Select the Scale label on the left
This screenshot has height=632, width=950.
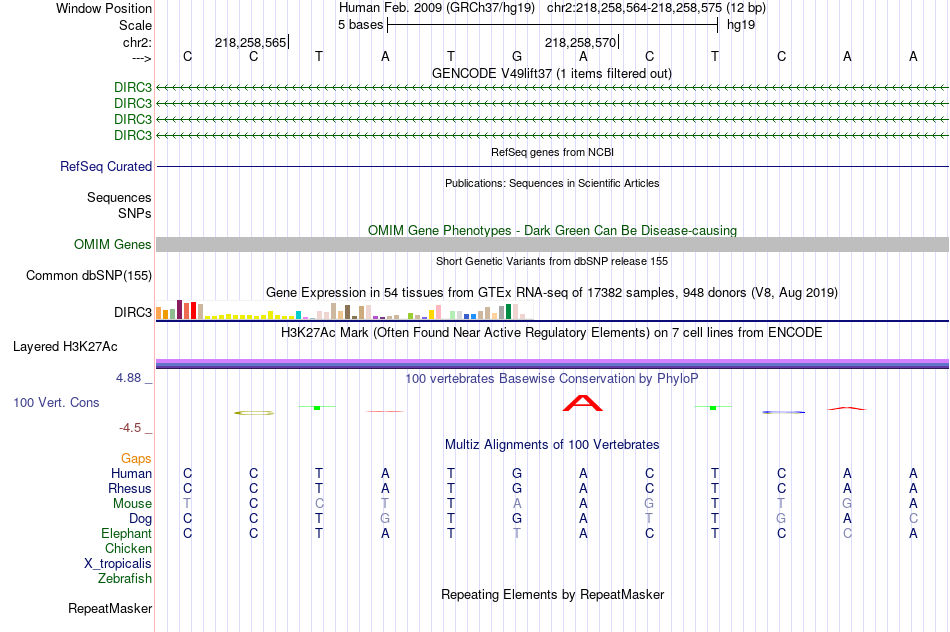click(x=135, y=25)
